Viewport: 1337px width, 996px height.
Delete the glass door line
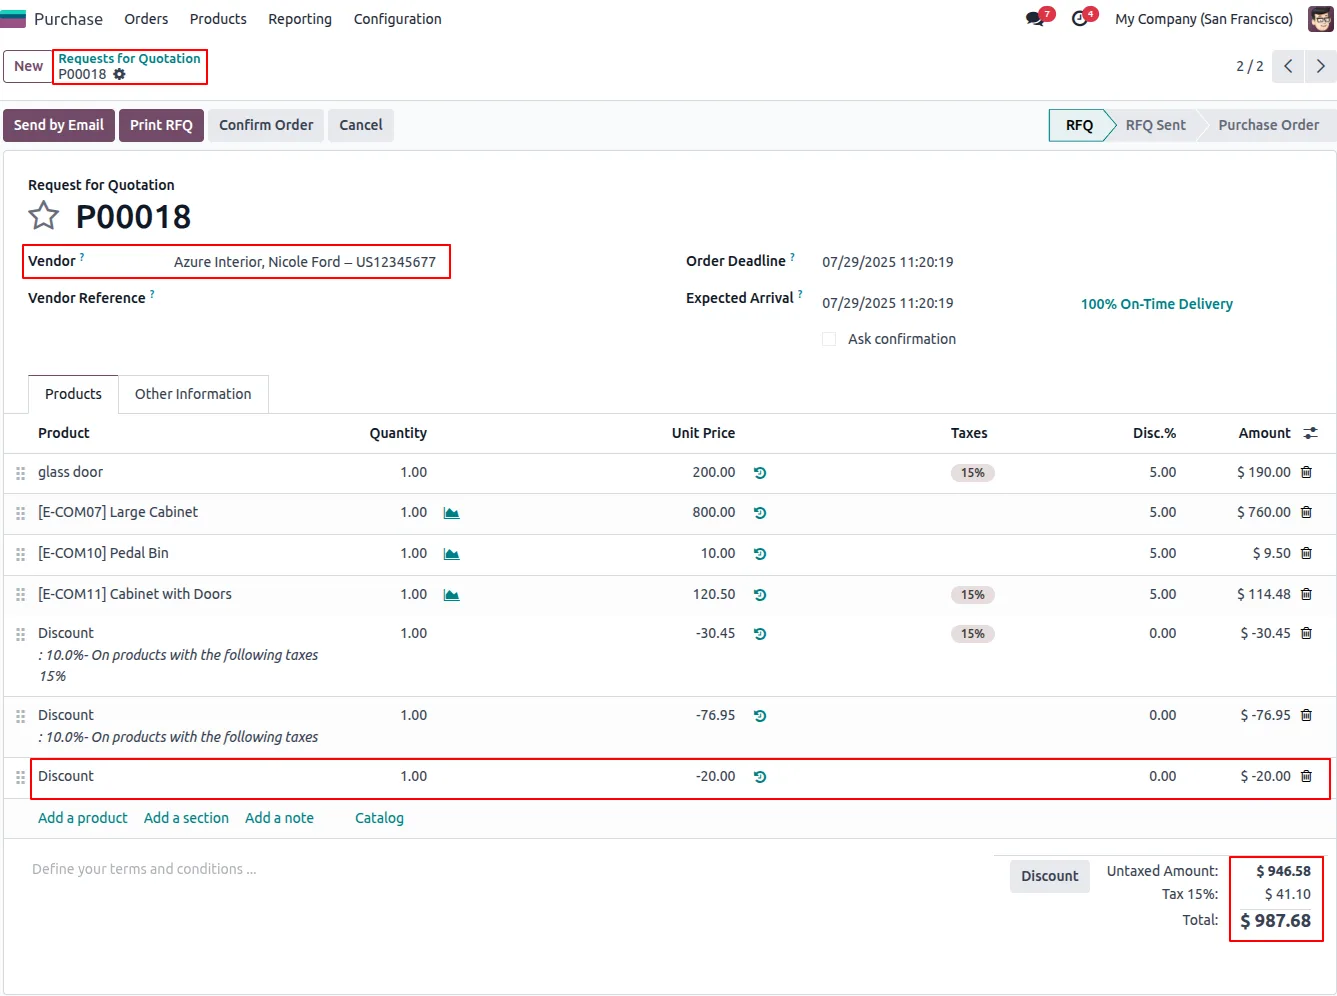coord(1306,472)
